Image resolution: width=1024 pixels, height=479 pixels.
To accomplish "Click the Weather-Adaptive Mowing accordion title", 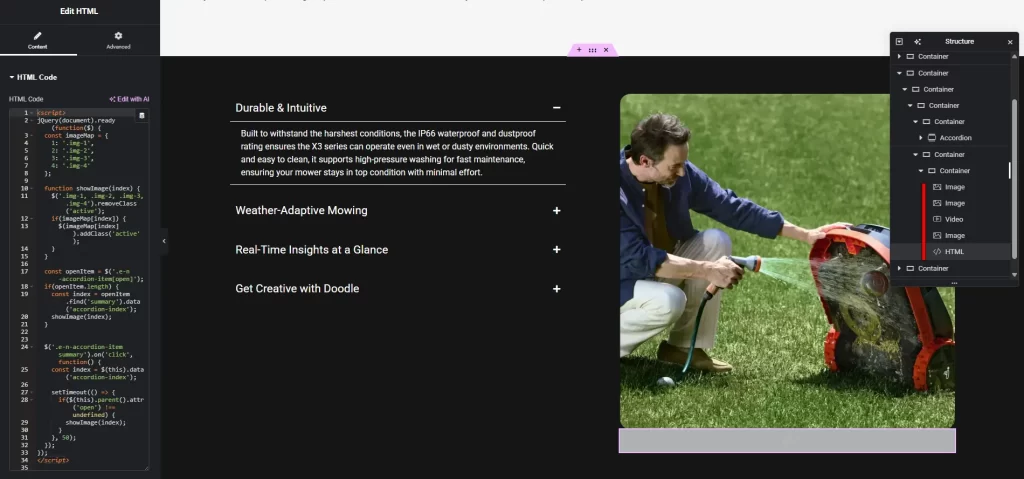I will point(301,210).
